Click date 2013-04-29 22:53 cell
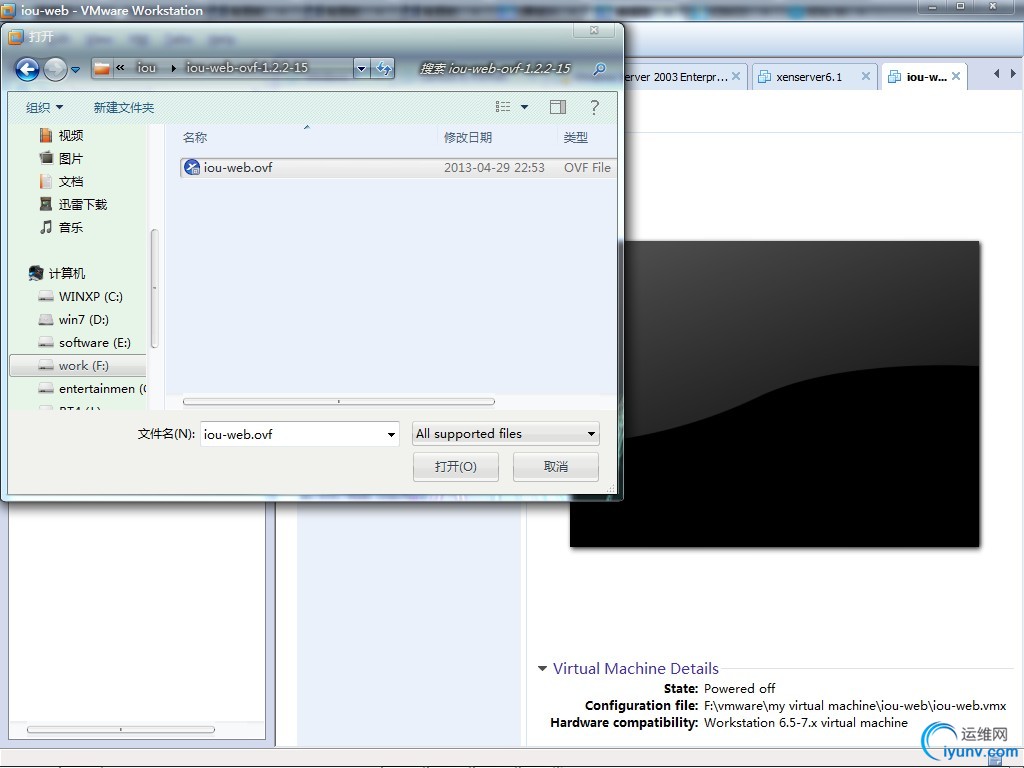Viewport: 1024px width, 768px height. click(x=494, y=168)
